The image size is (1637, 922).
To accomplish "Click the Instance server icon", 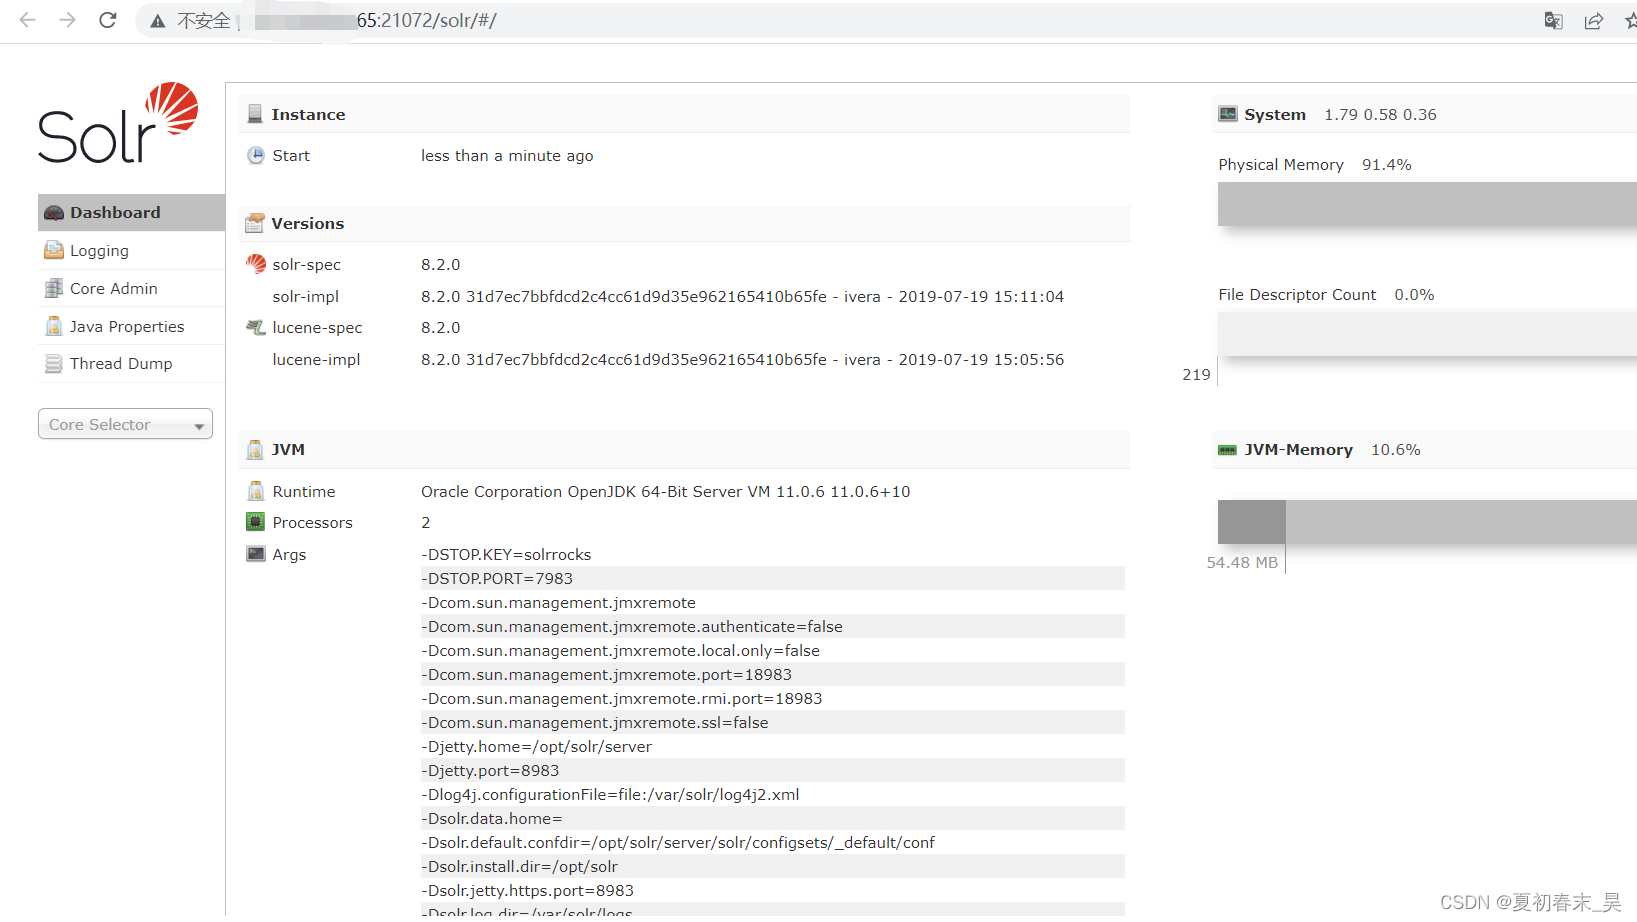I will tap(255, 114).
